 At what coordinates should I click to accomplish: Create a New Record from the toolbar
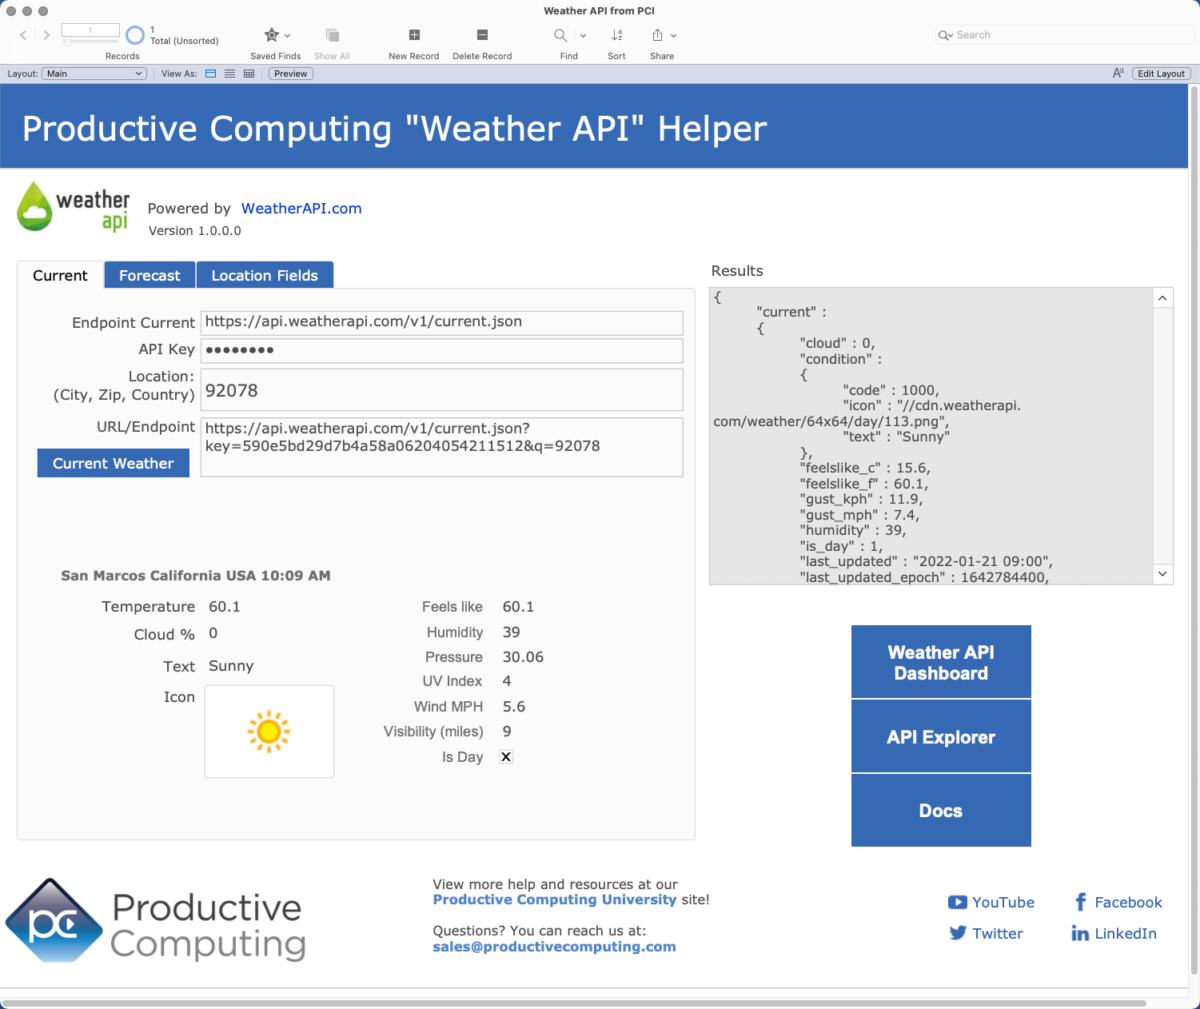pos(413,36)
